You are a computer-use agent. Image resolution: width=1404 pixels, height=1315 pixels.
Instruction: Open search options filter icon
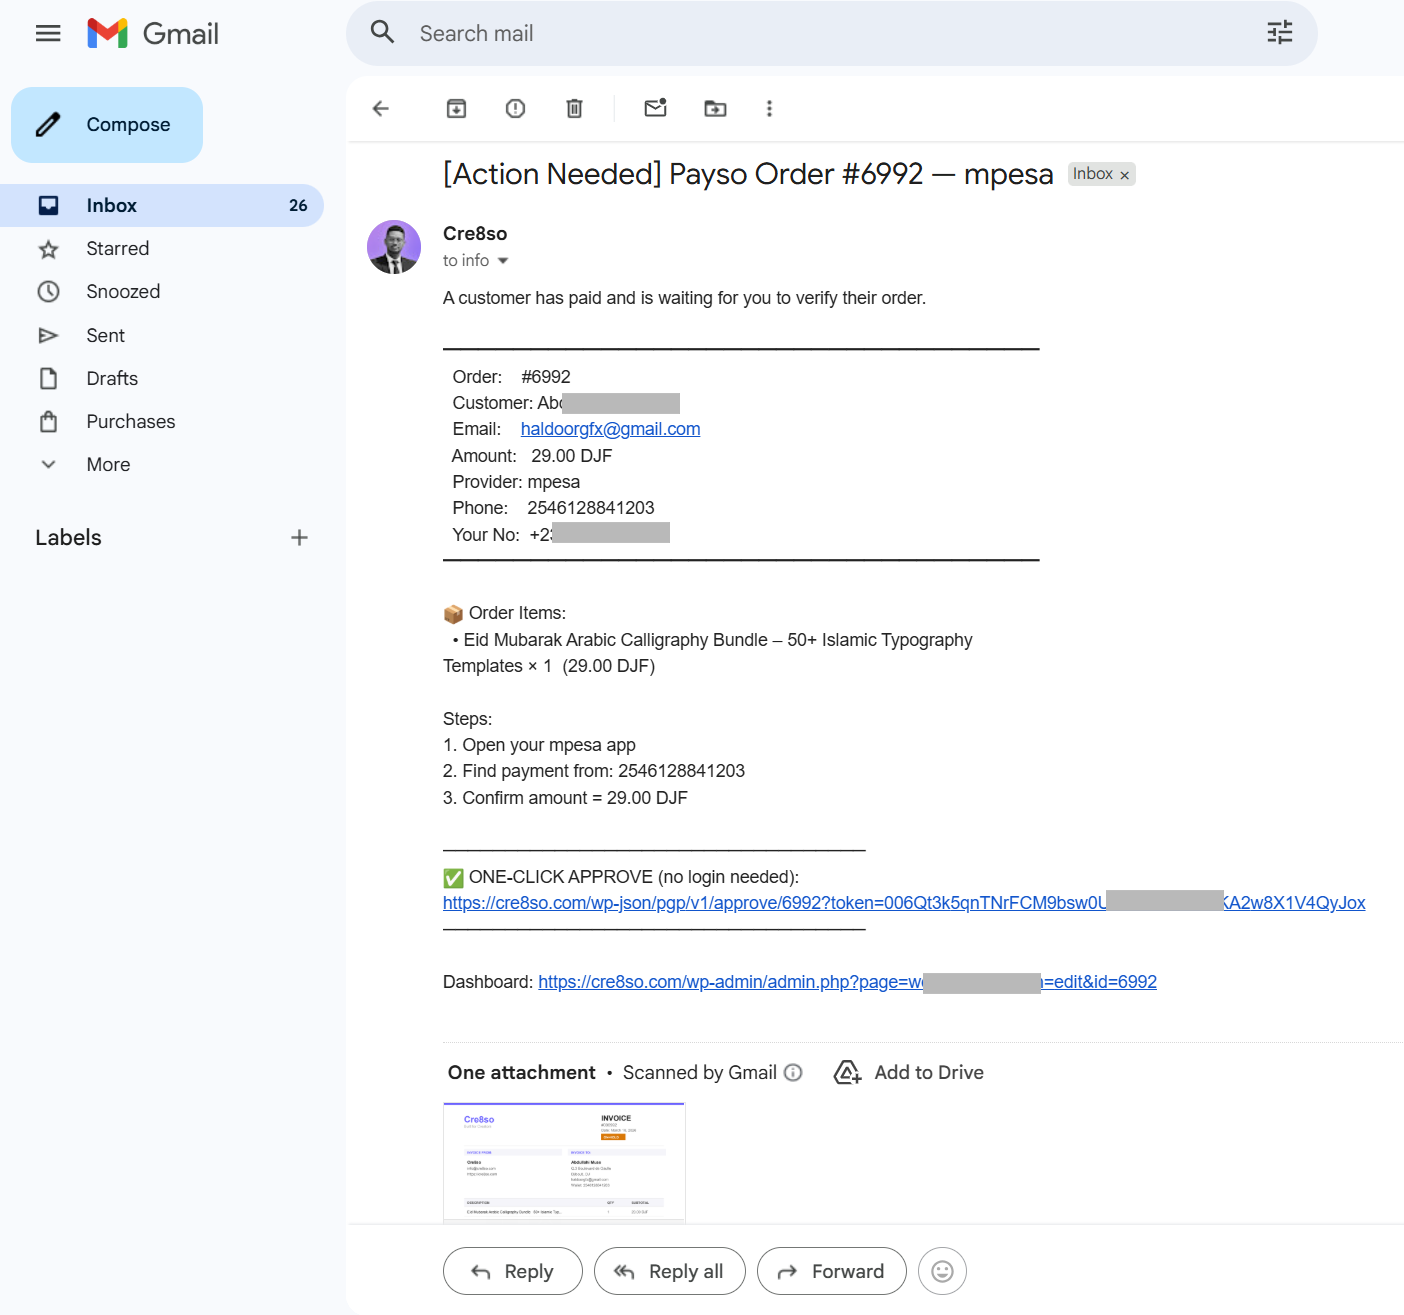(x=1280, y=33)
